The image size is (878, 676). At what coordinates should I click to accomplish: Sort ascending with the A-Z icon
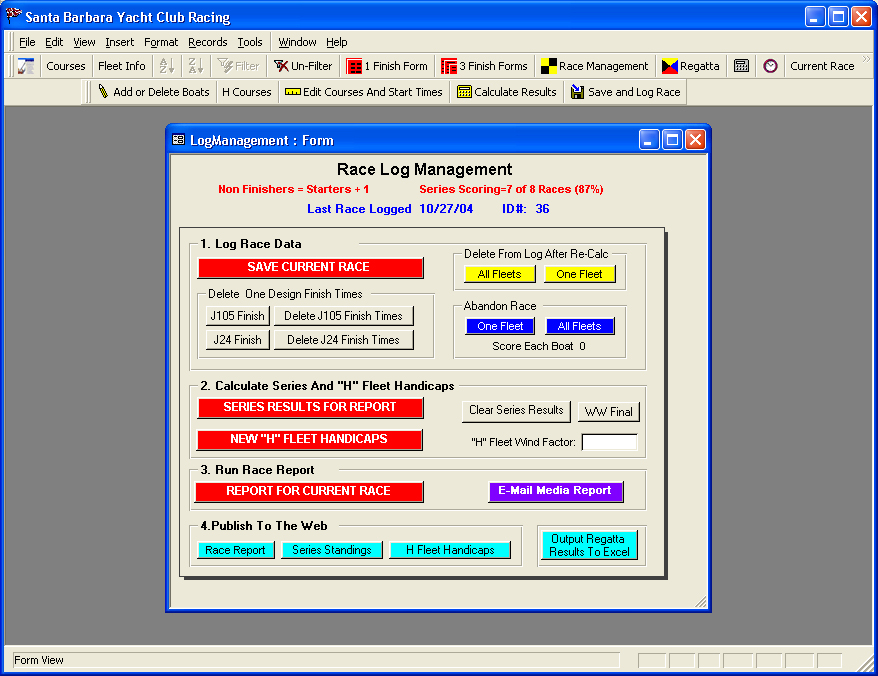[167, 66]
